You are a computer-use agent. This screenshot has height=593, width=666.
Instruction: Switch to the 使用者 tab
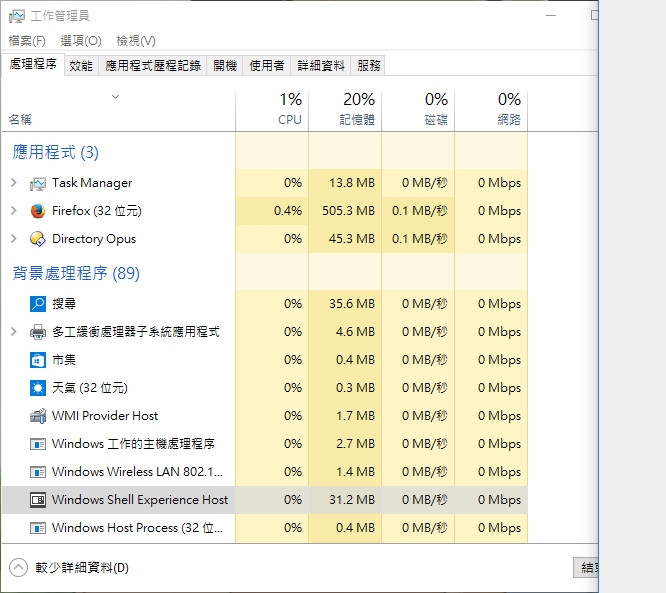point(267,65)
